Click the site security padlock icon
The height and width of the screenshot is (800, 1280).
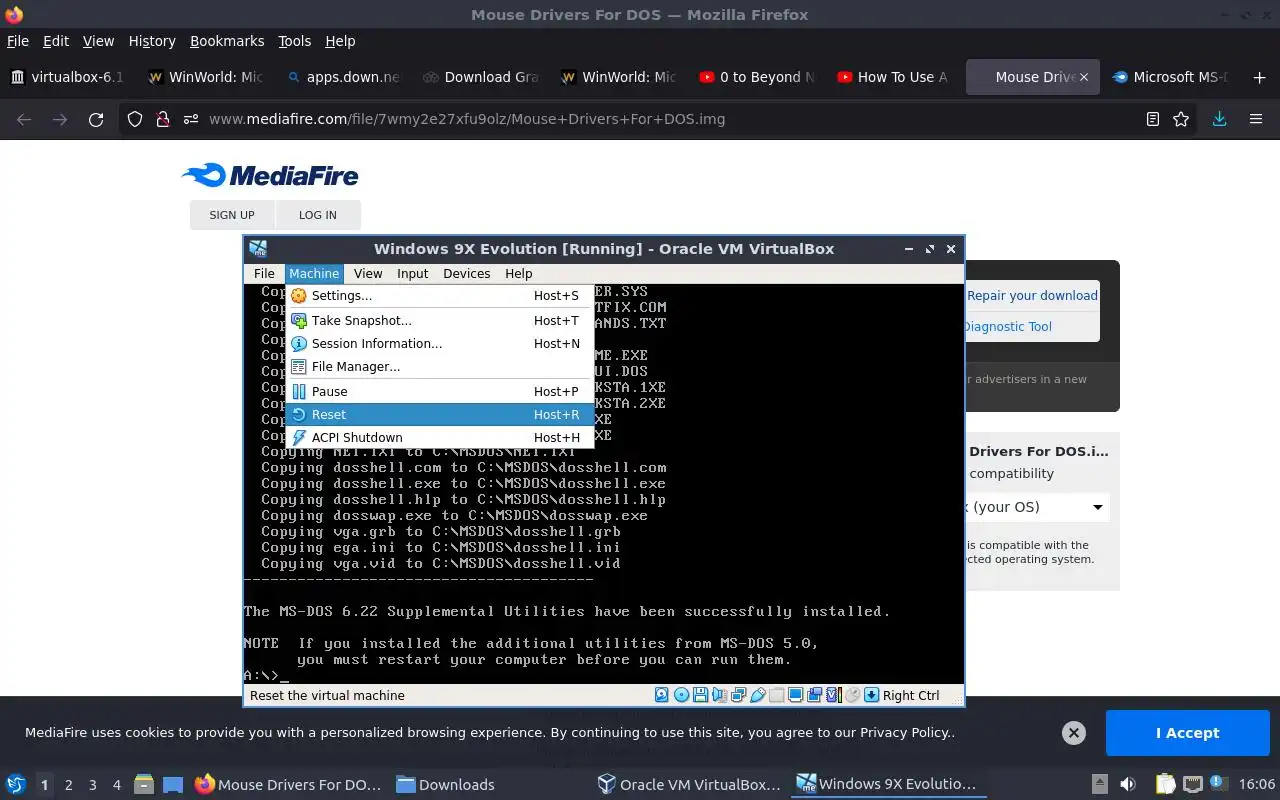tap(163, 119)
